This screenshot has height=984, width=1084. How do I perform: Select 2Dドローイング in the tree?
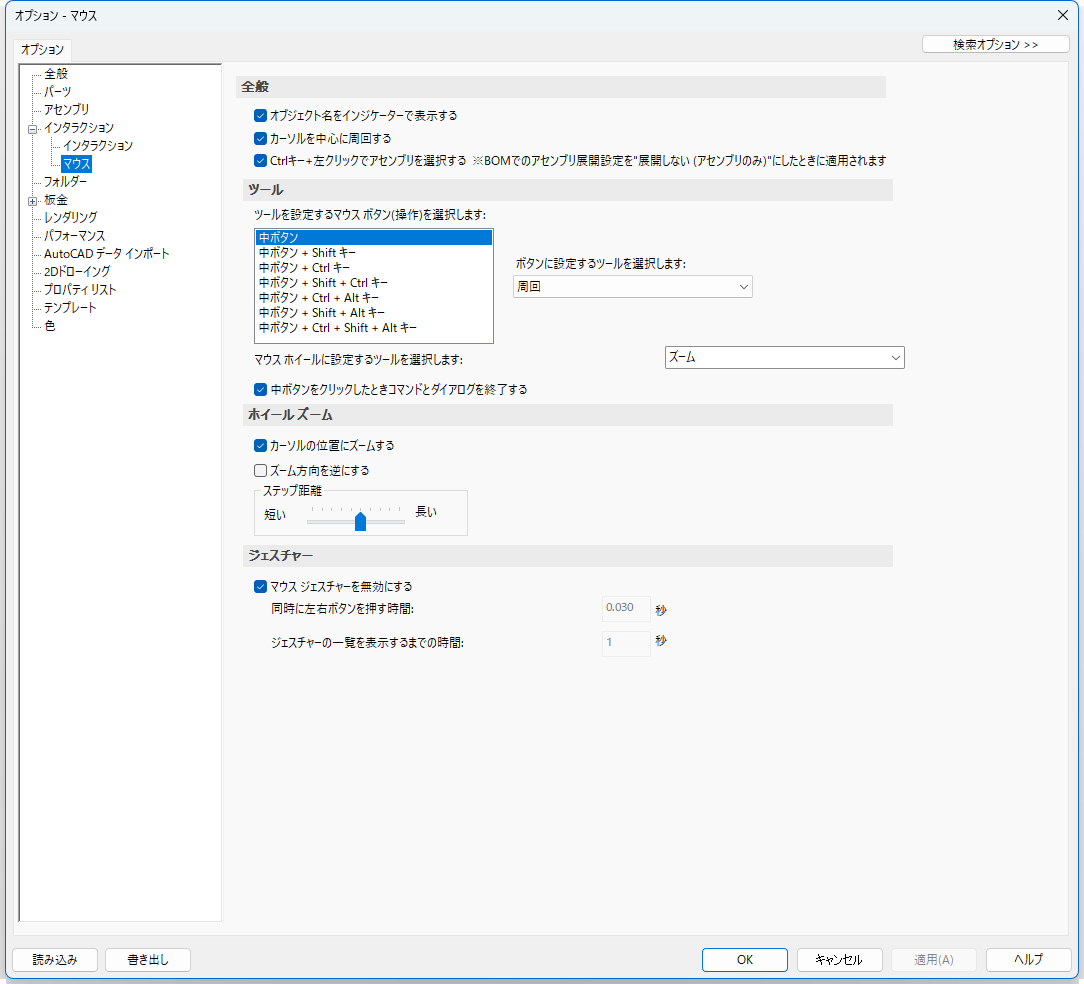77,272
